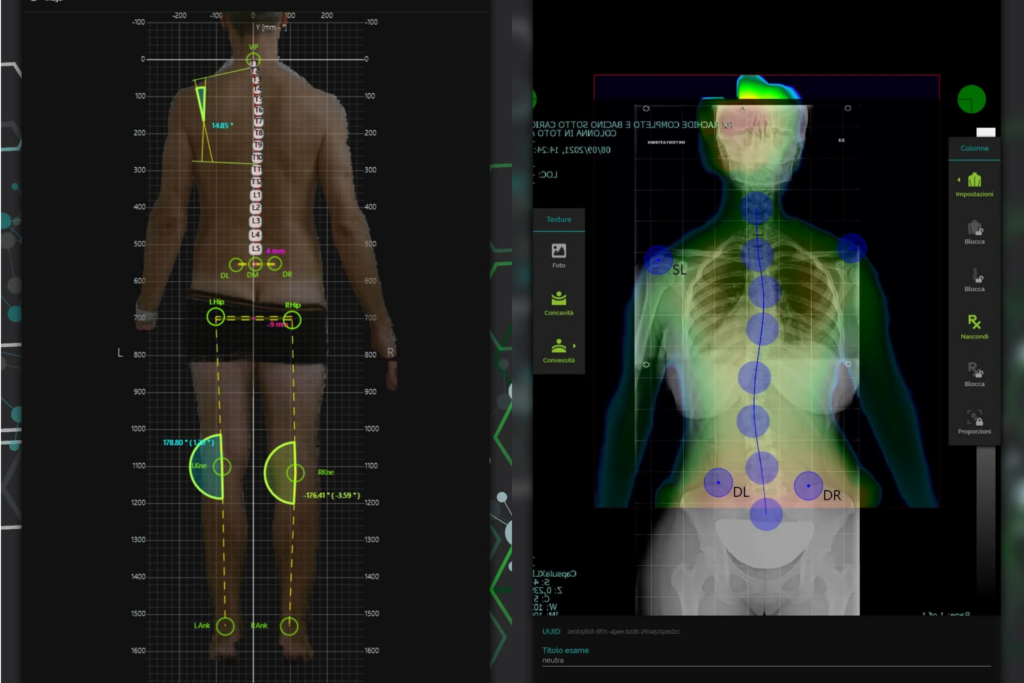Click the L5 vertebra label

coord(256,248)
